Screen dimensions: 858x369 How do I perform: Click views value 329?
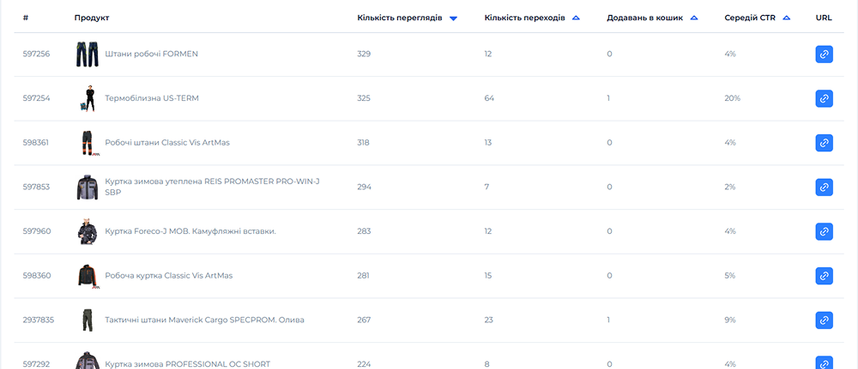[364, 54]
